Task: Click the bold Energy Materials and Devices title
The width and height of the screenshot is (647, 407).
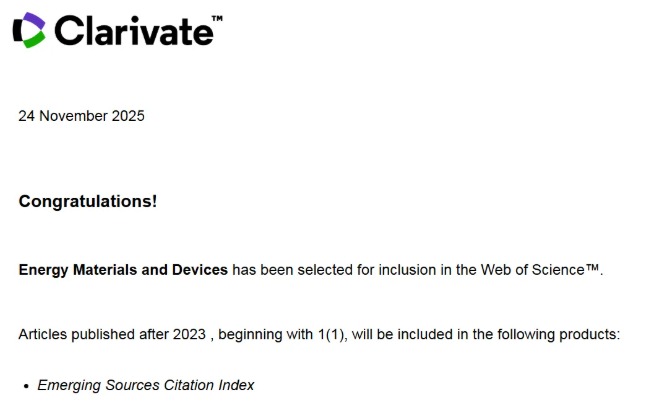Action: 123,270
